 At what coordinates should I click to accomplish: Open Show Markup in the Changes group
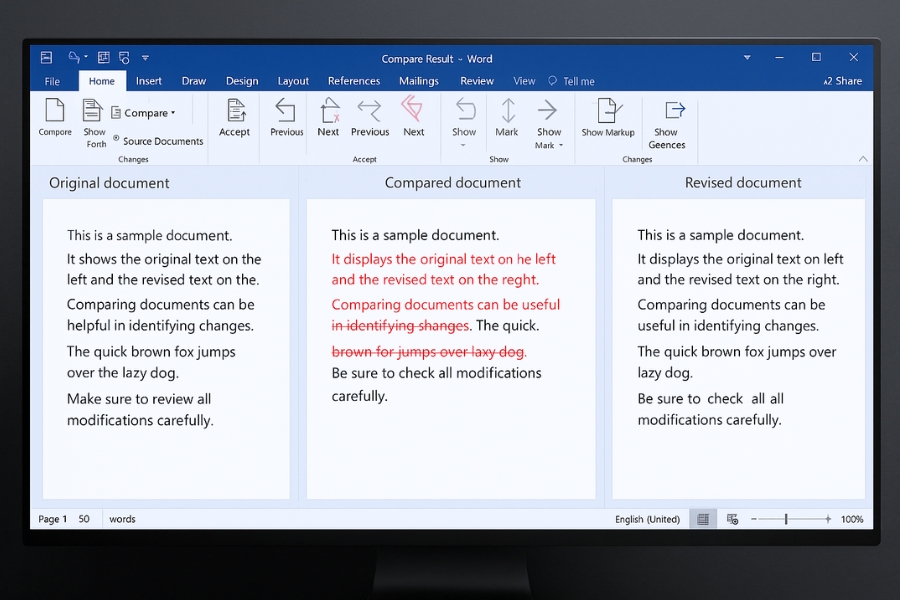point(608,118)
